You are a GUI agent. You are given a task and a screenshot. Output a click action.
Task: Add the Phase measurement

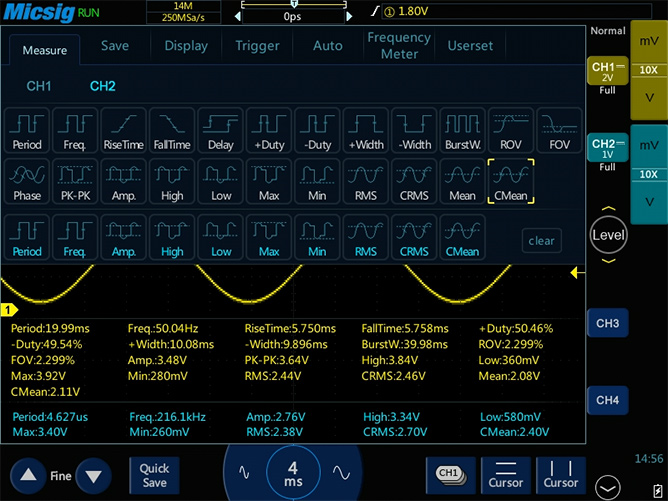click(x=27, y=183)
